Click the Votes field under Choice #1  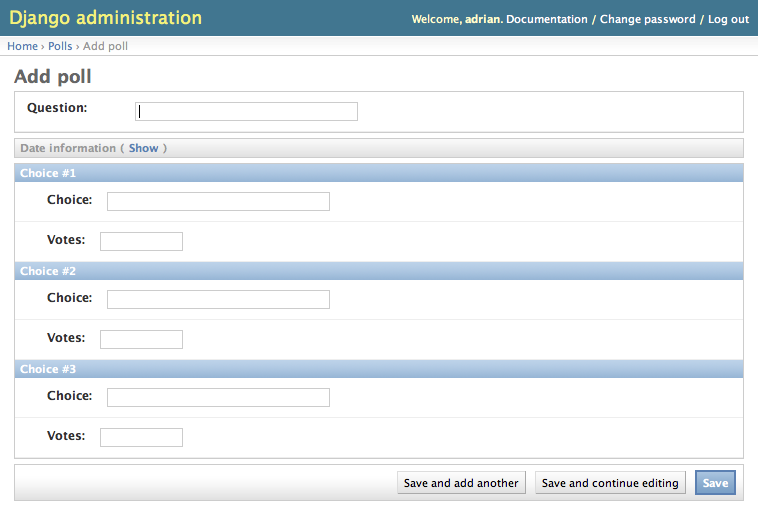pyautogui.click(x=141, y=241)
